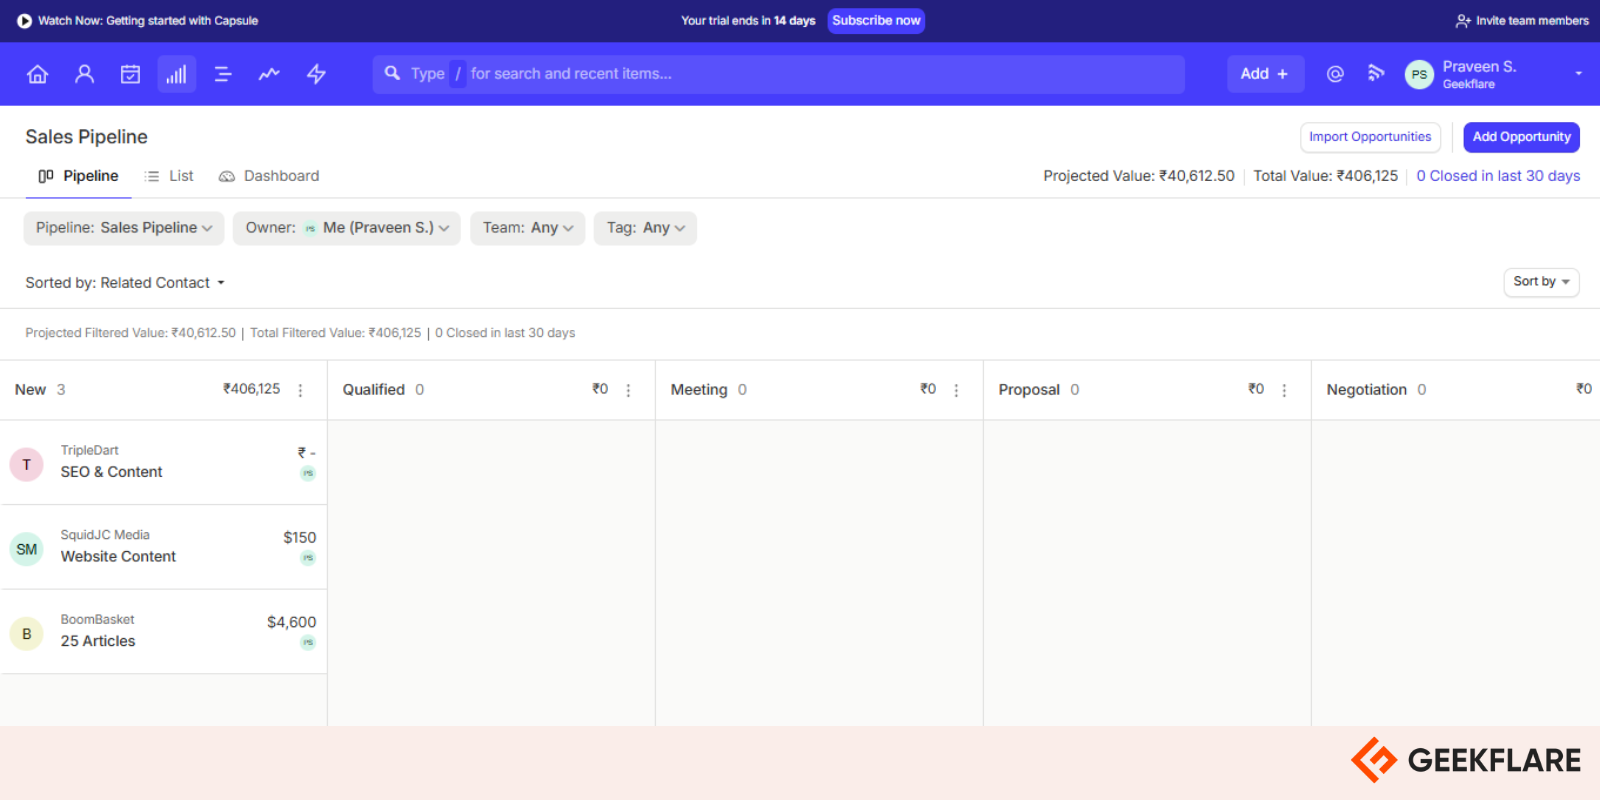1600x800 pixels.
Task: Open the Qualified column options menu
Action: point(628,390)
